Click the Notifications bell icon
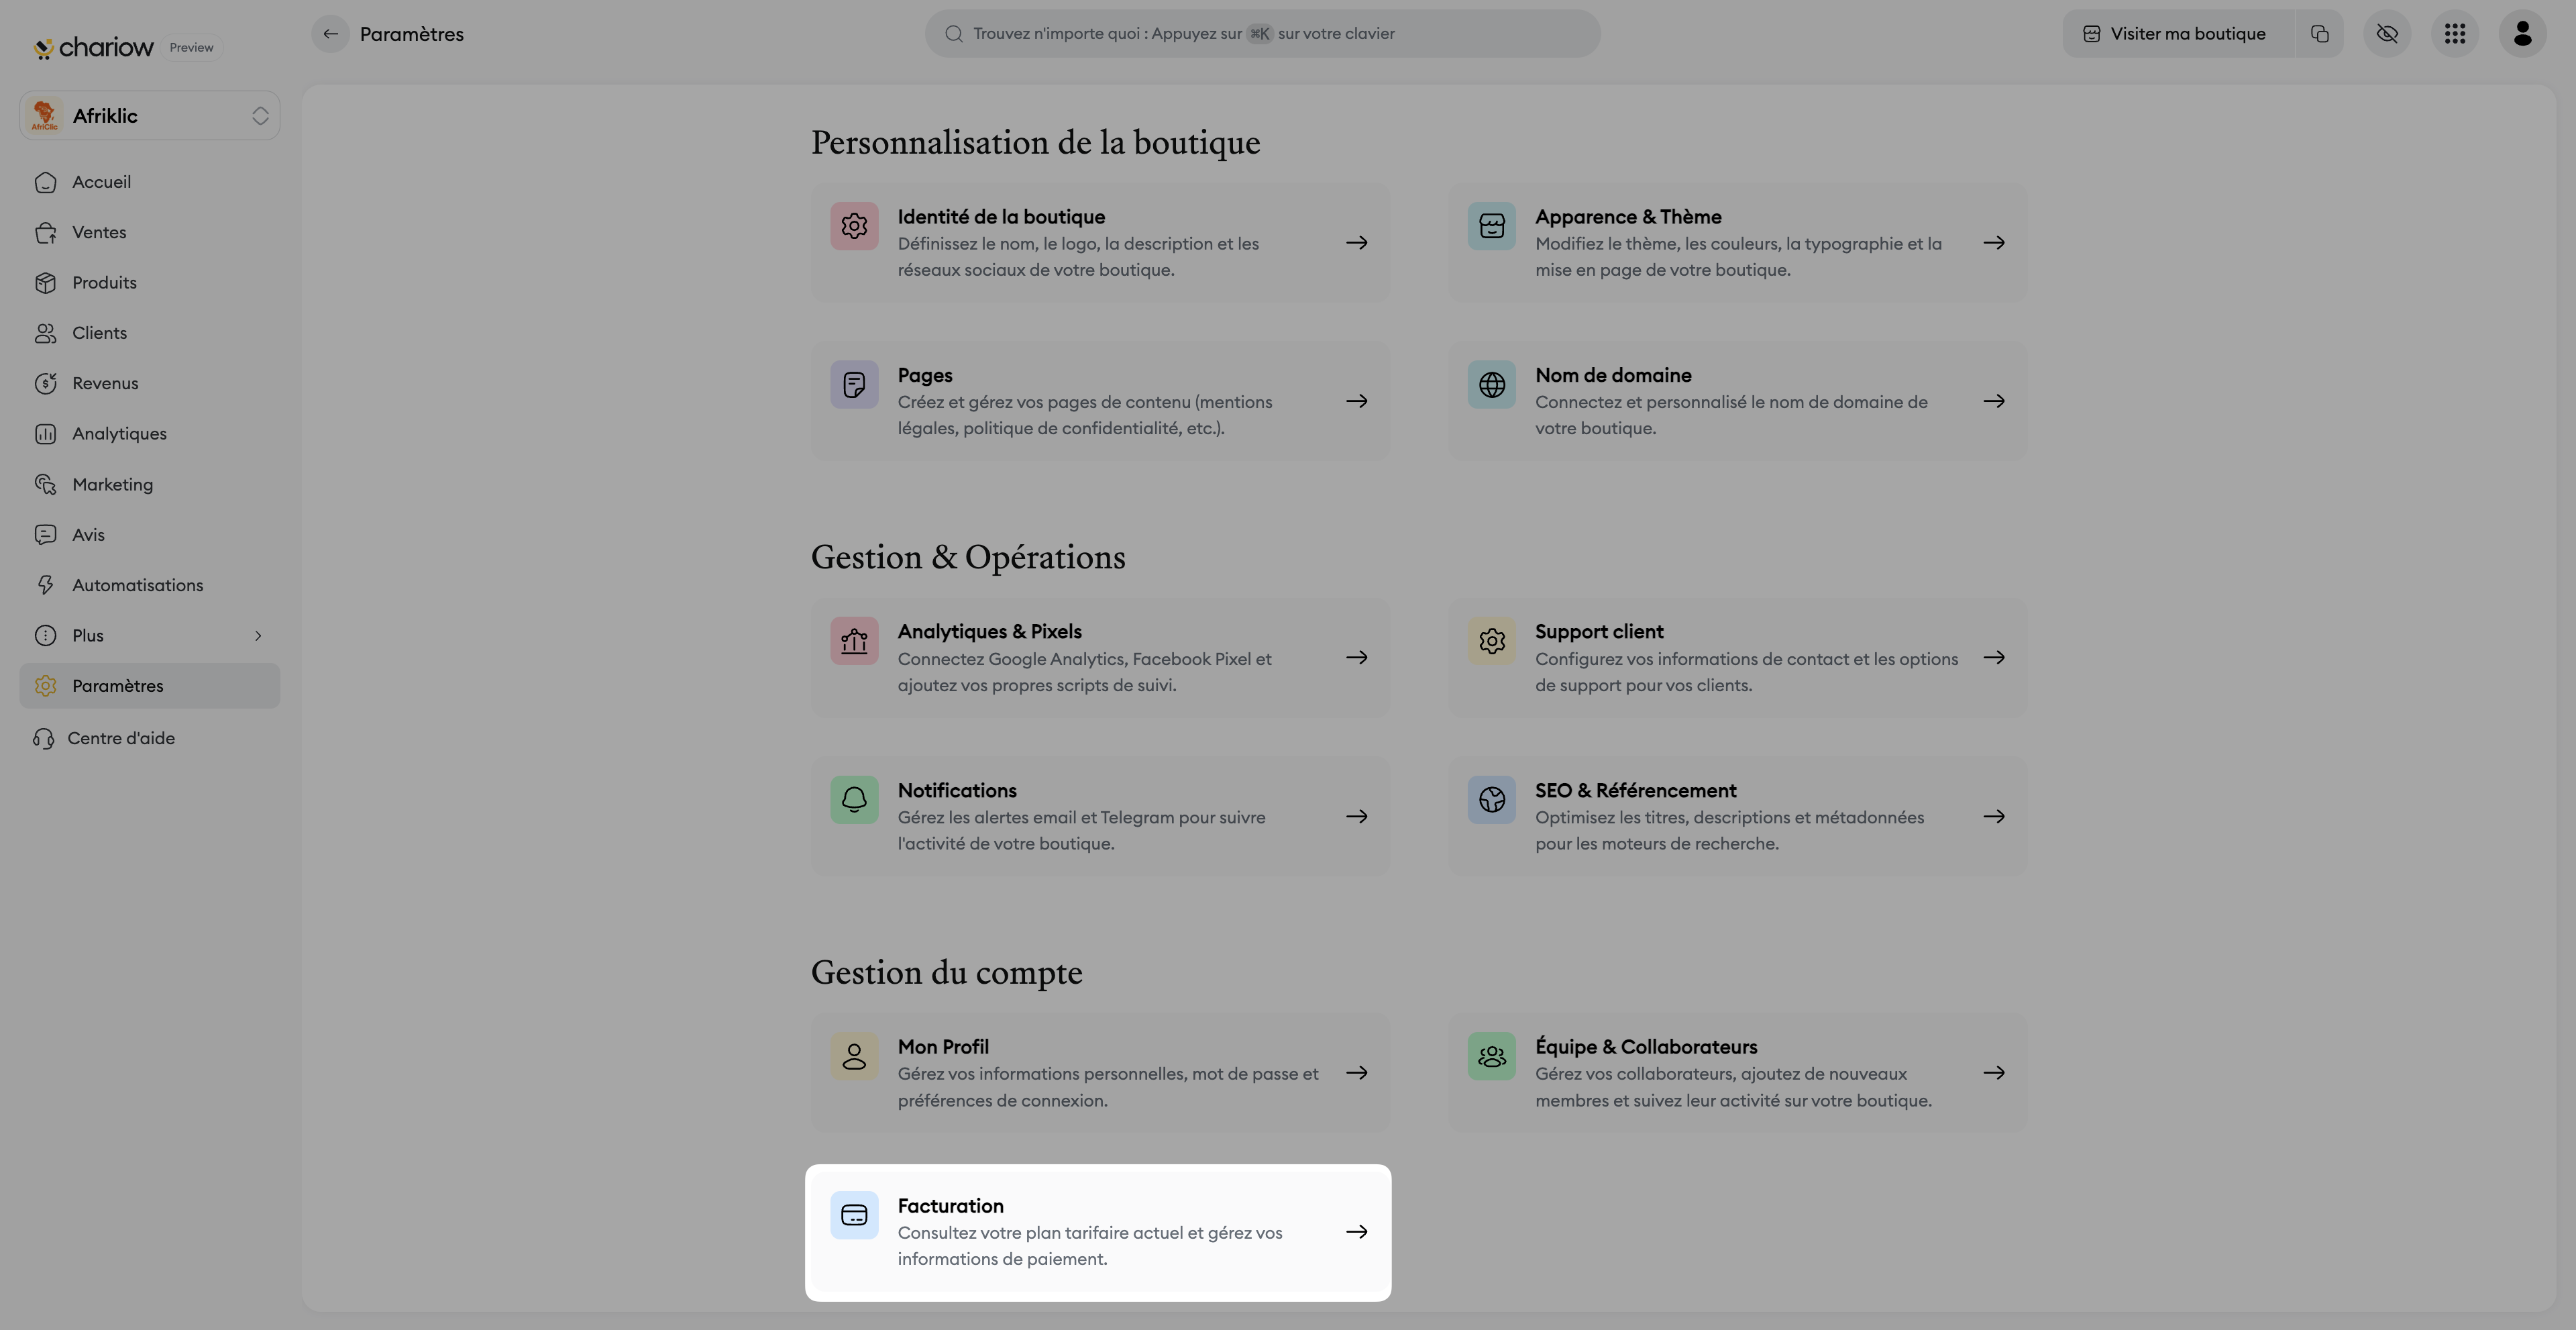 pos(854,800)
